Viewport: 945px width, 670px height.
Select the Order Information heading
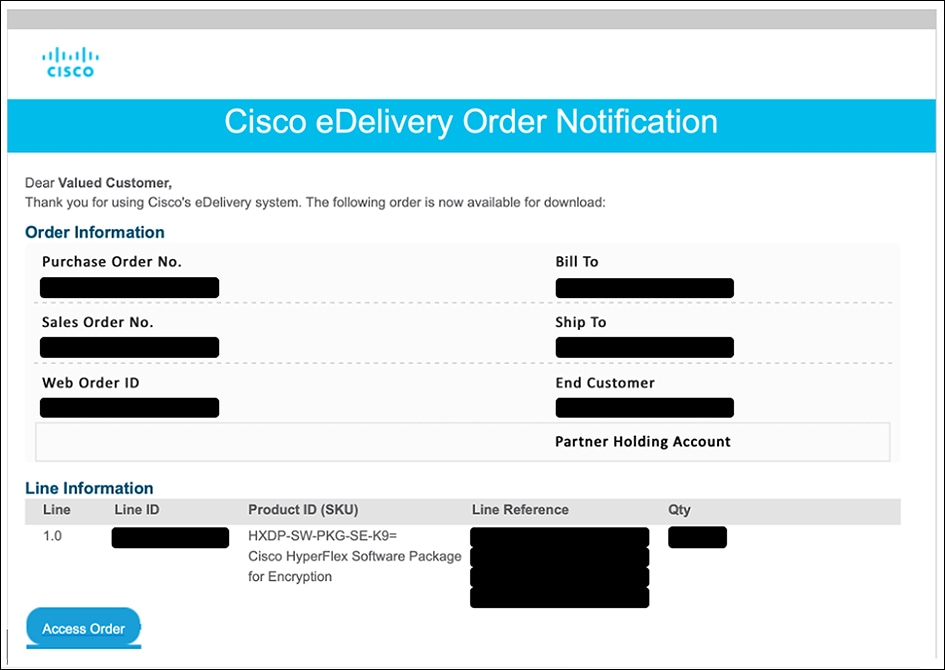[95, 232]
